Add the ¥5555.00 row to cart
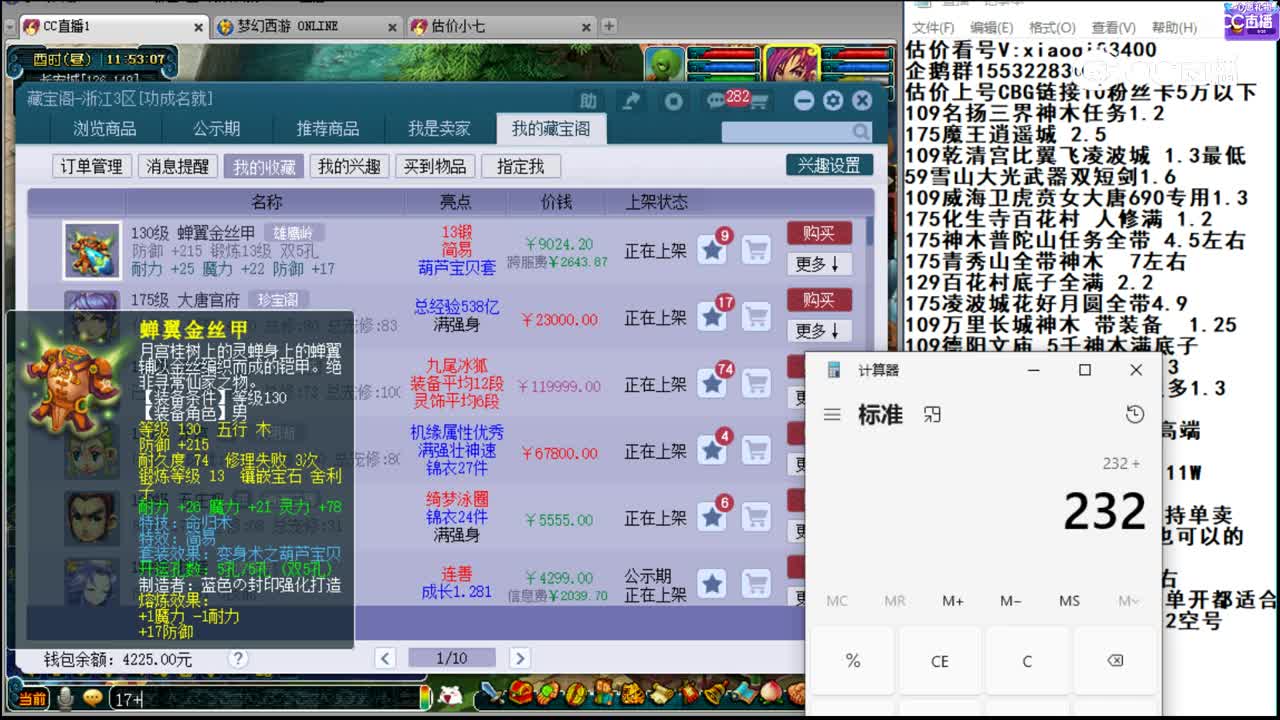This screenshot has height=720, width=1280. click(x=756, y=518)
